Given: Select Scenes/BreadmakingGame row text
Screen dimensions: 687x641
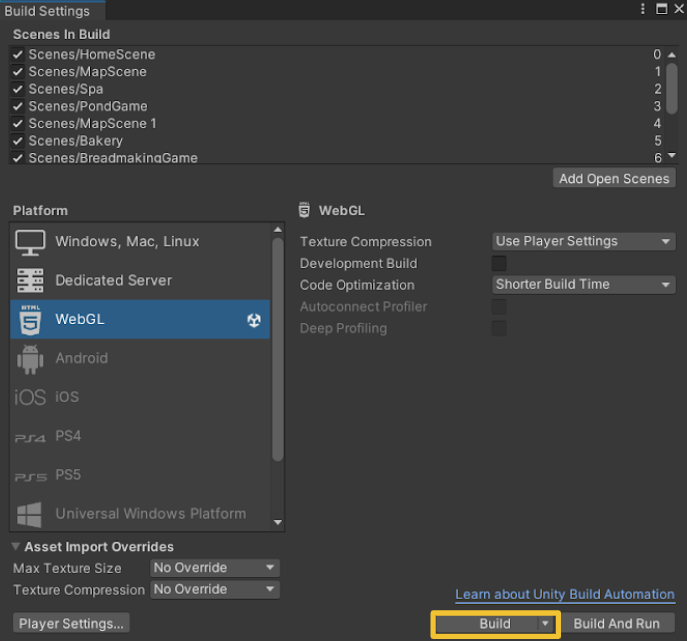Looking at the screenshot, I should click(x=113, y=158).
